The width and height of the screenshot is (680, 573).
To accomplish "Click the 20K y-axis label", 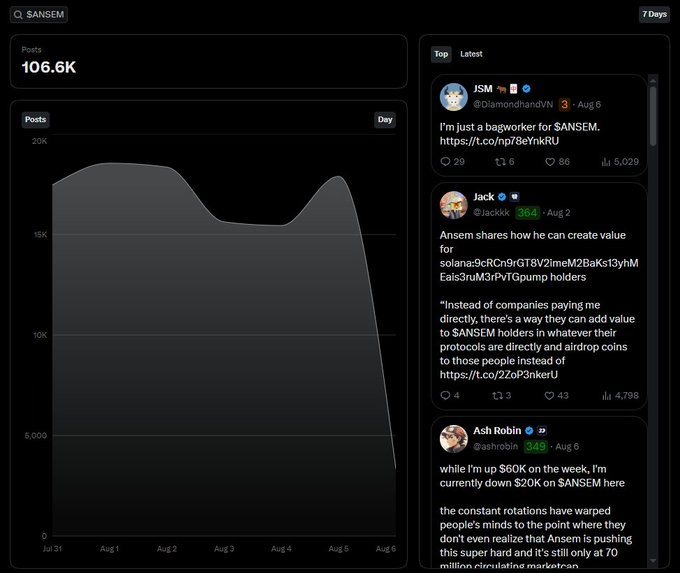I will point(39,141).
